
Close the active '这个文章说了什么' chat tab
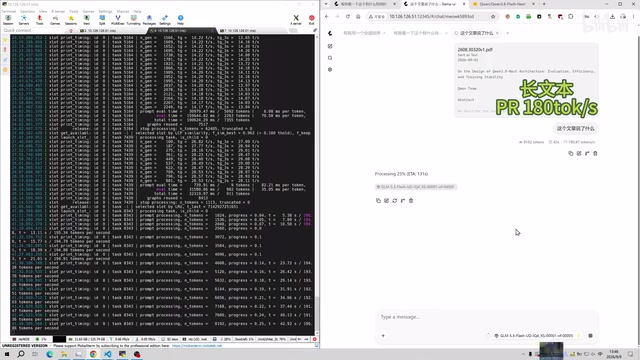coord(497,33)
